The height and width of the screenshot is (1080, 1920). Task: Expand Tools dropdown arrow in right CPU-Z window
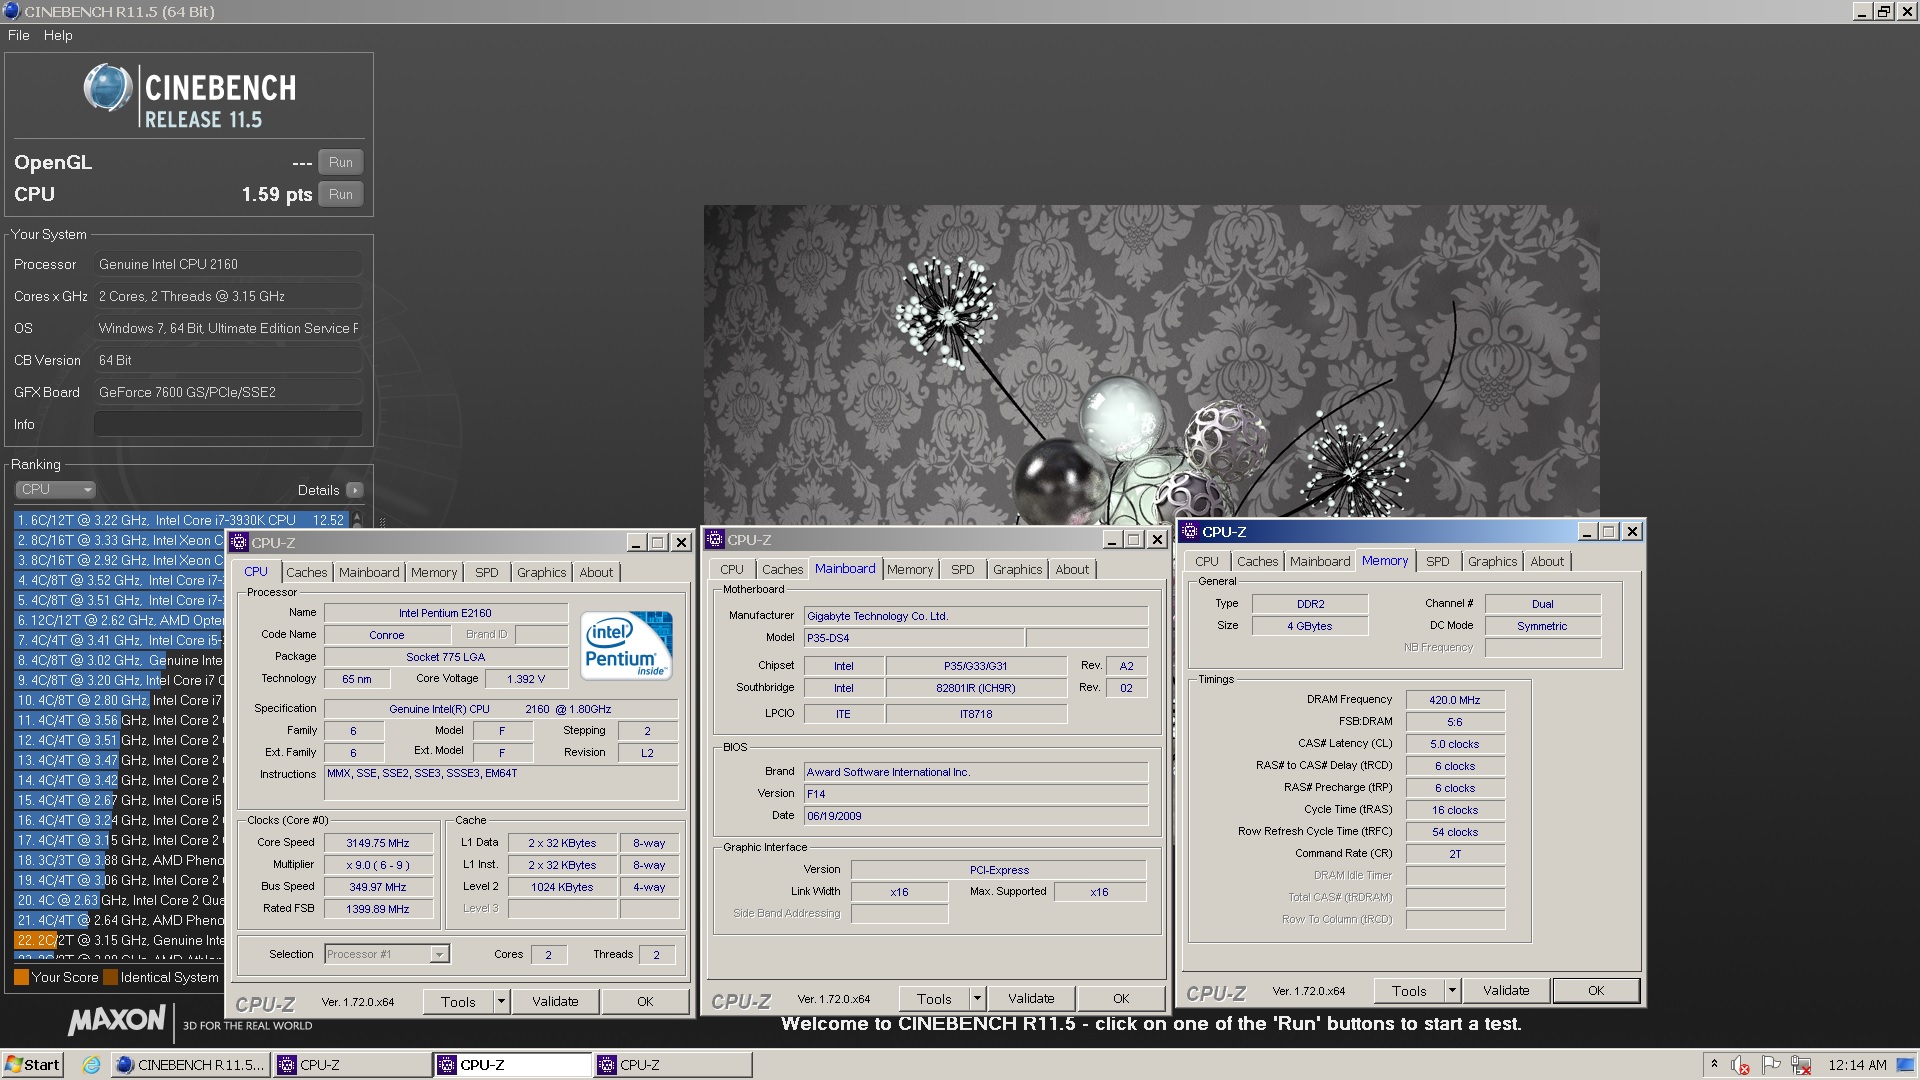click(x=1453, y=990)
